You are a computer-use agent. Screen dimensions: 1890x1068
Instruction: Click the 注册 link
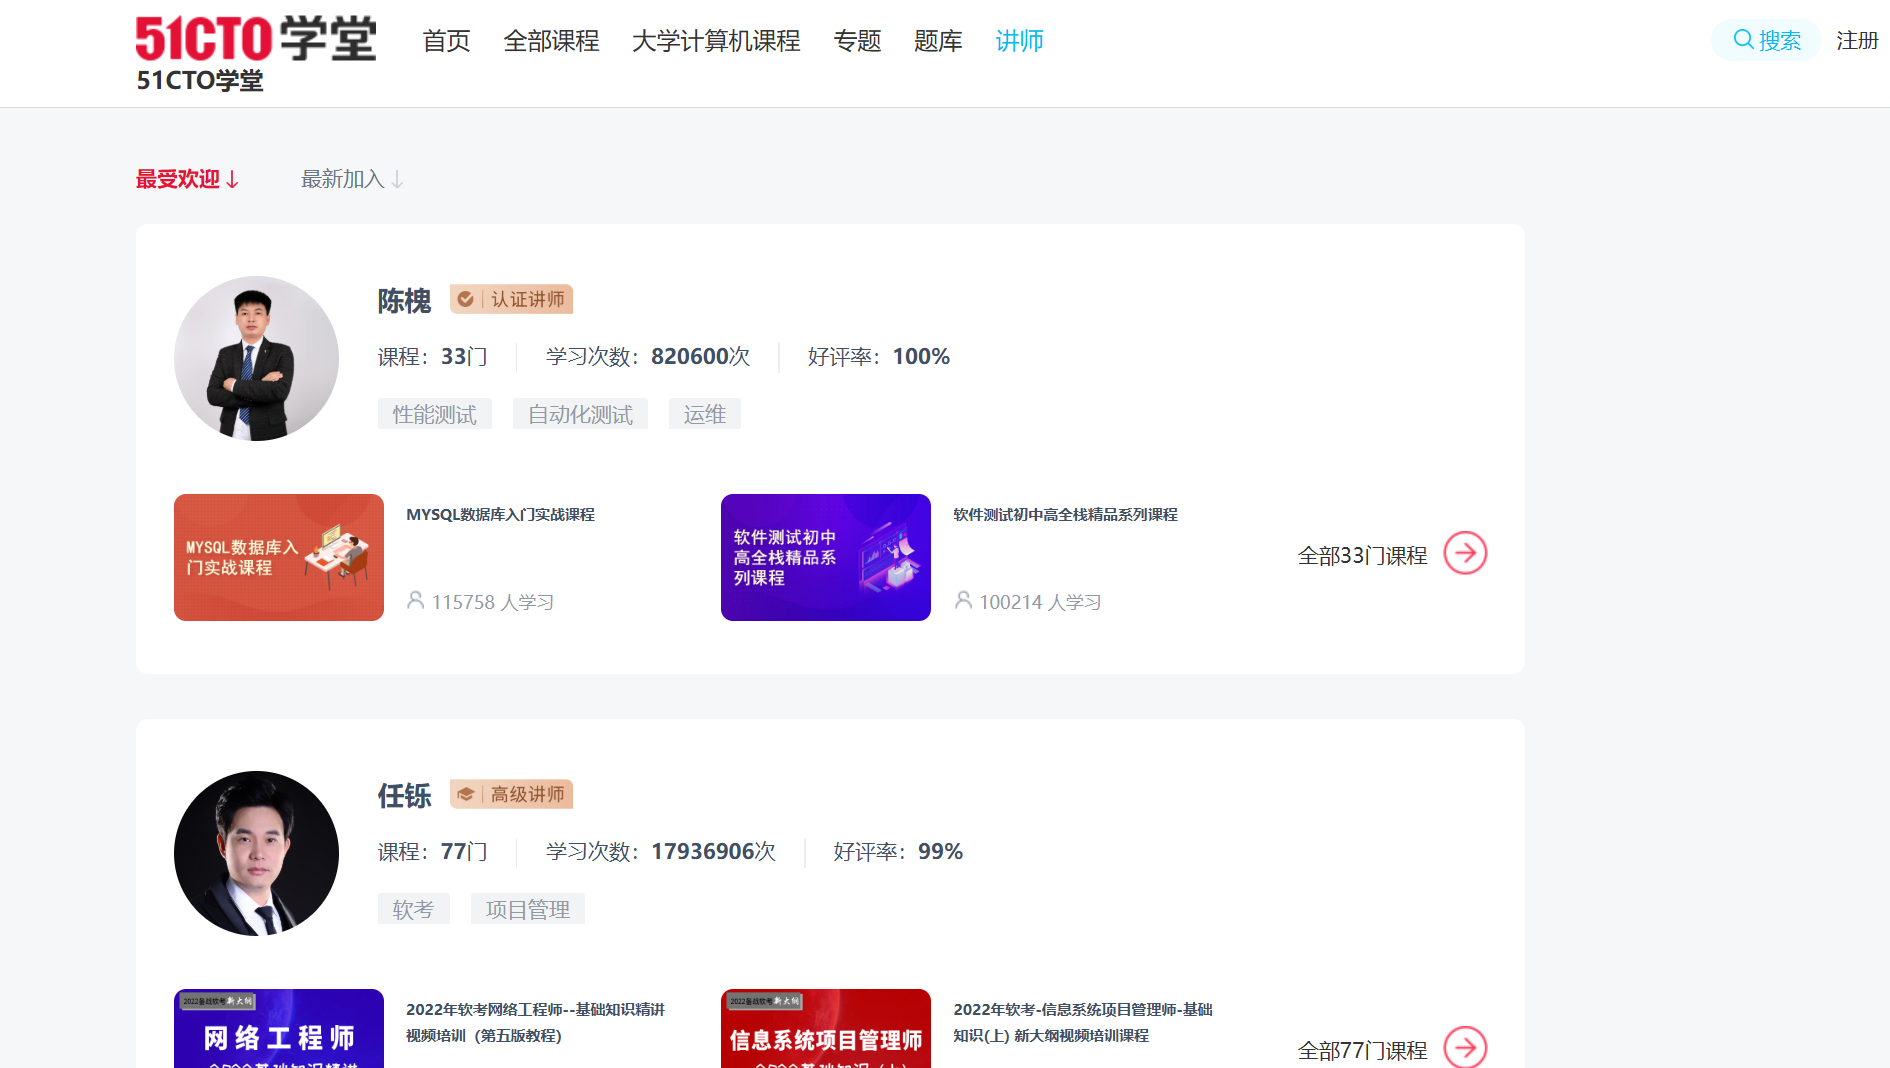pyautogui.click(x=1857, y=41)
